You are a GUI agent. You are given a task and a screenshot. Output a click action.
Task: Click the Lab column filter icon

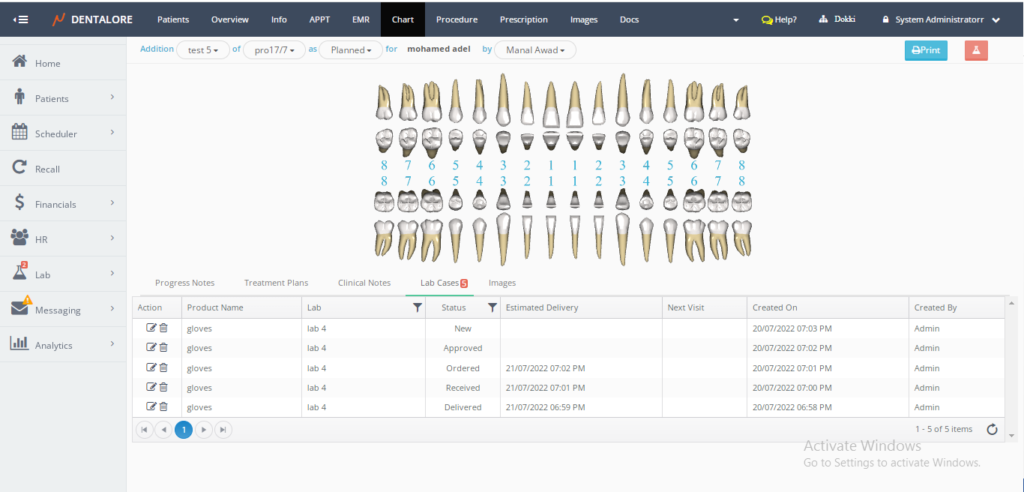point(417,308)
